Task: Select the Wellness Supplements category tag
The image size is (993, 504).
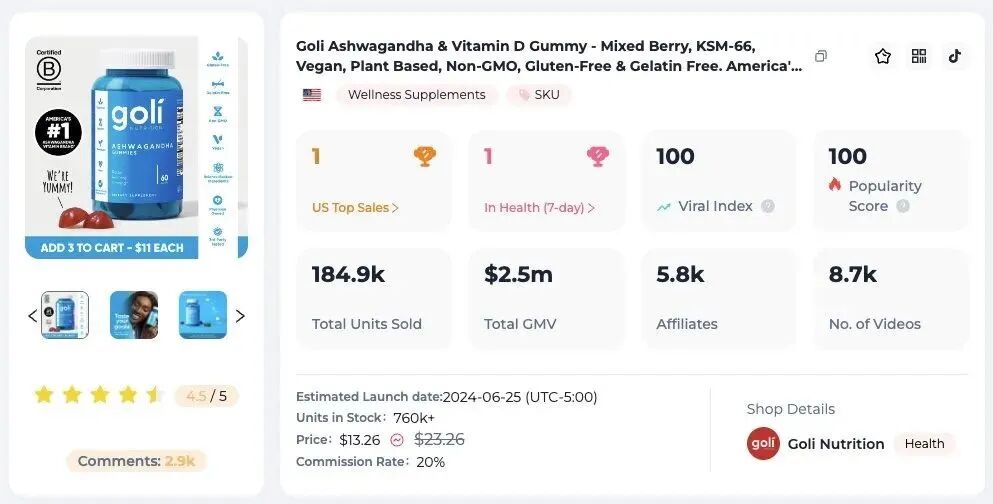Action: (x=416, y=95)
